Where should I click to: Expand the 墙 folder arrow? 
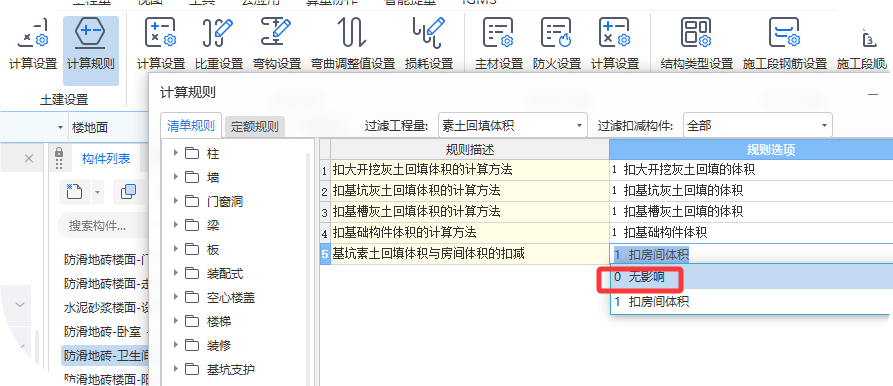click(175, 177)
